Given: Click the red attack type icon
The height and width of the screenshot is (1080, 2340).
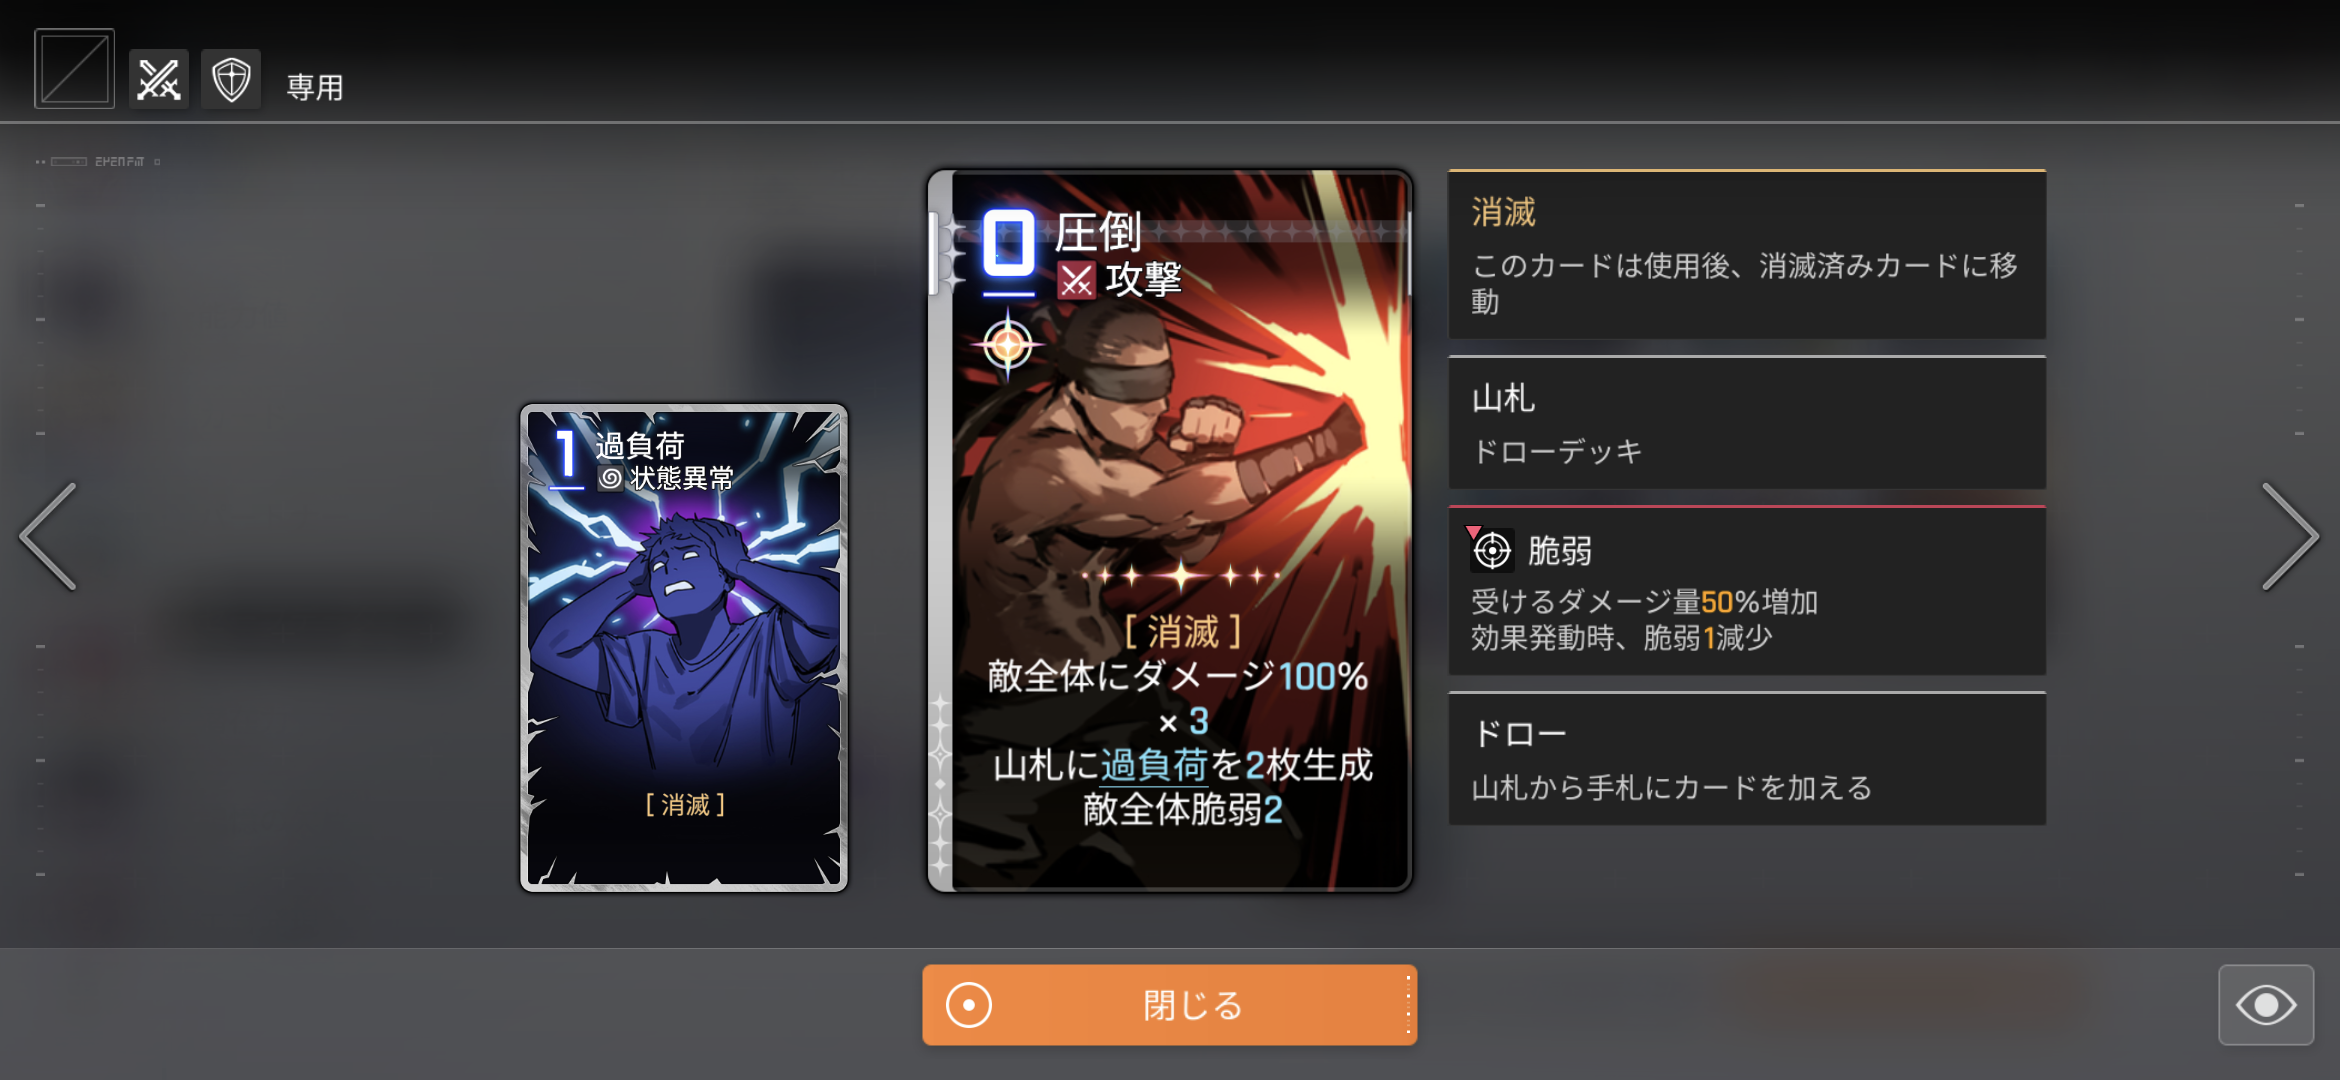Looking at the screenshot, I should click(1077, 281).
